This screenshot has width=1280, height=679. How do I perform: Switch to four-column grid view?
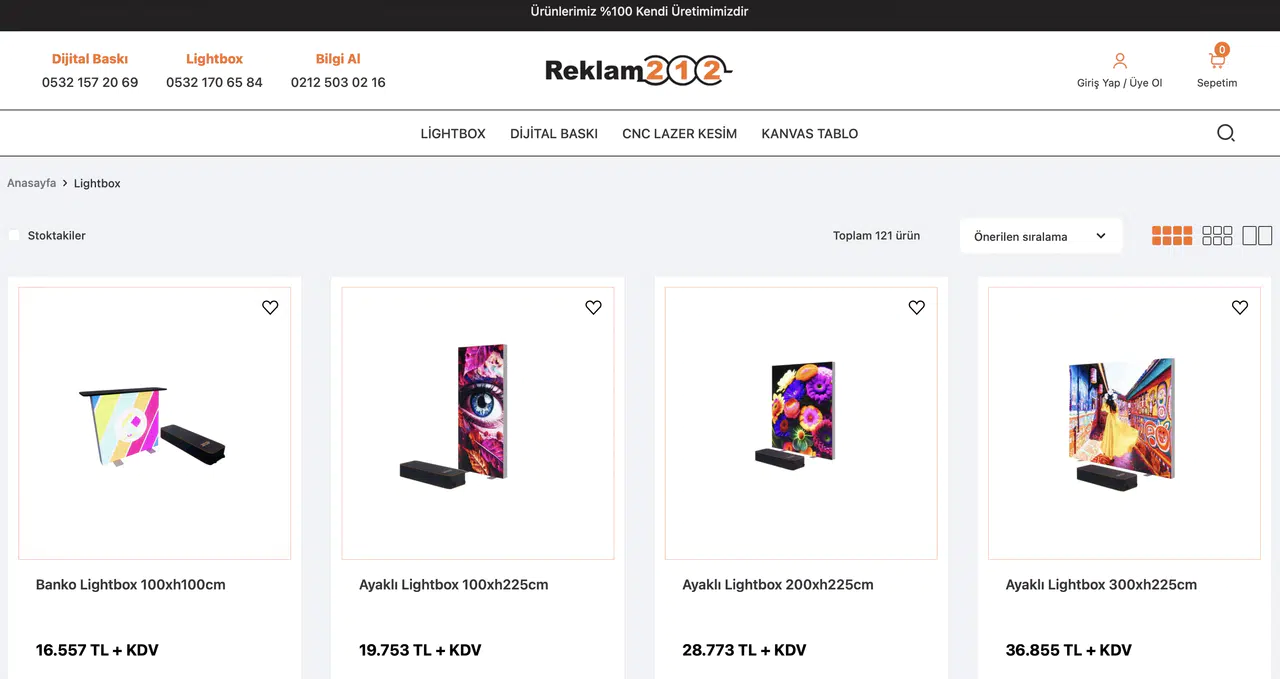click(1172, 236)
